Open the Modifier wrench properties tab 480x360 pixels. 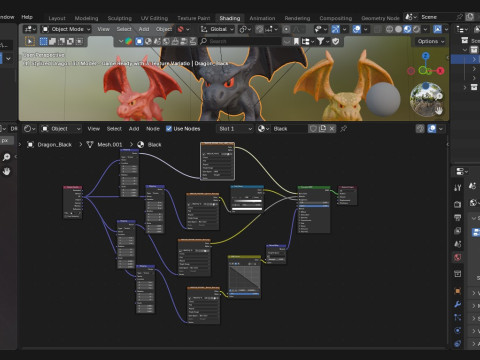pyautogui.click(x=458, y=304)
